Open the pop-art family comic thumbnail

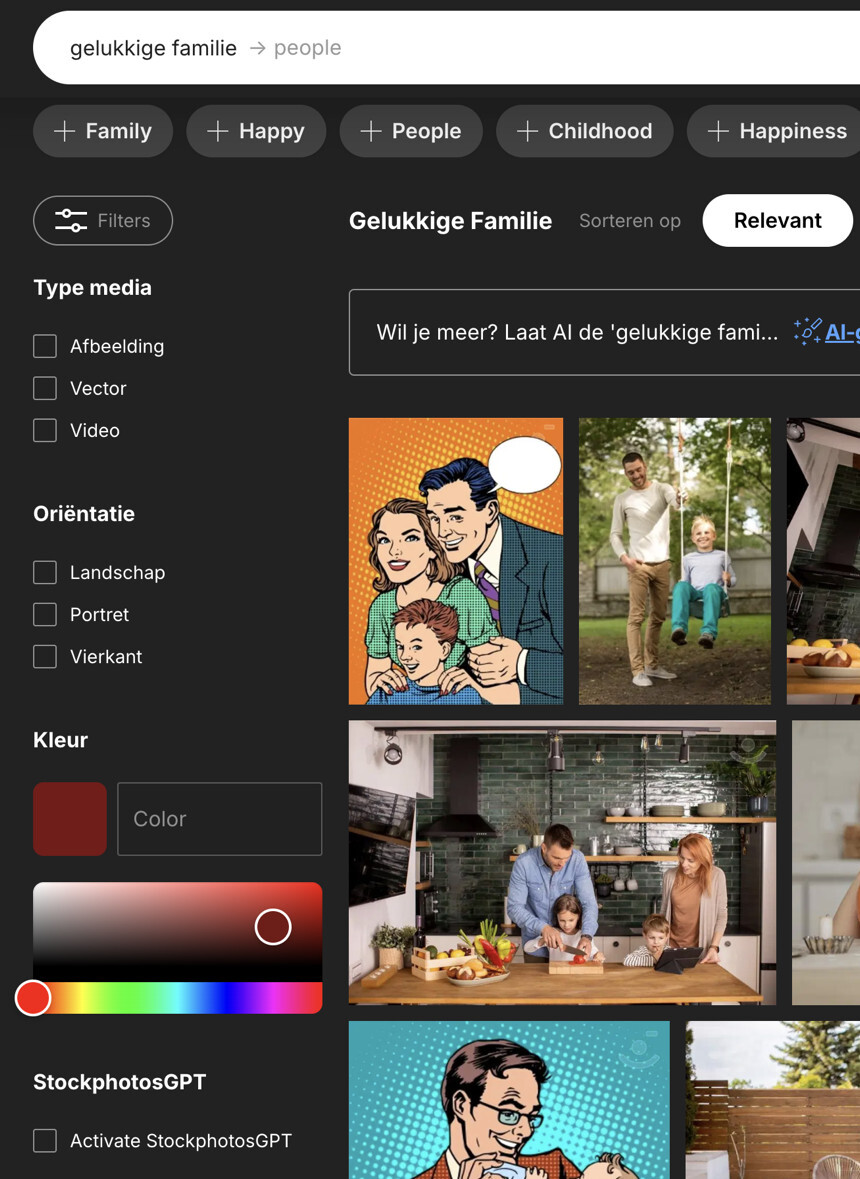(x=456, y=561)
